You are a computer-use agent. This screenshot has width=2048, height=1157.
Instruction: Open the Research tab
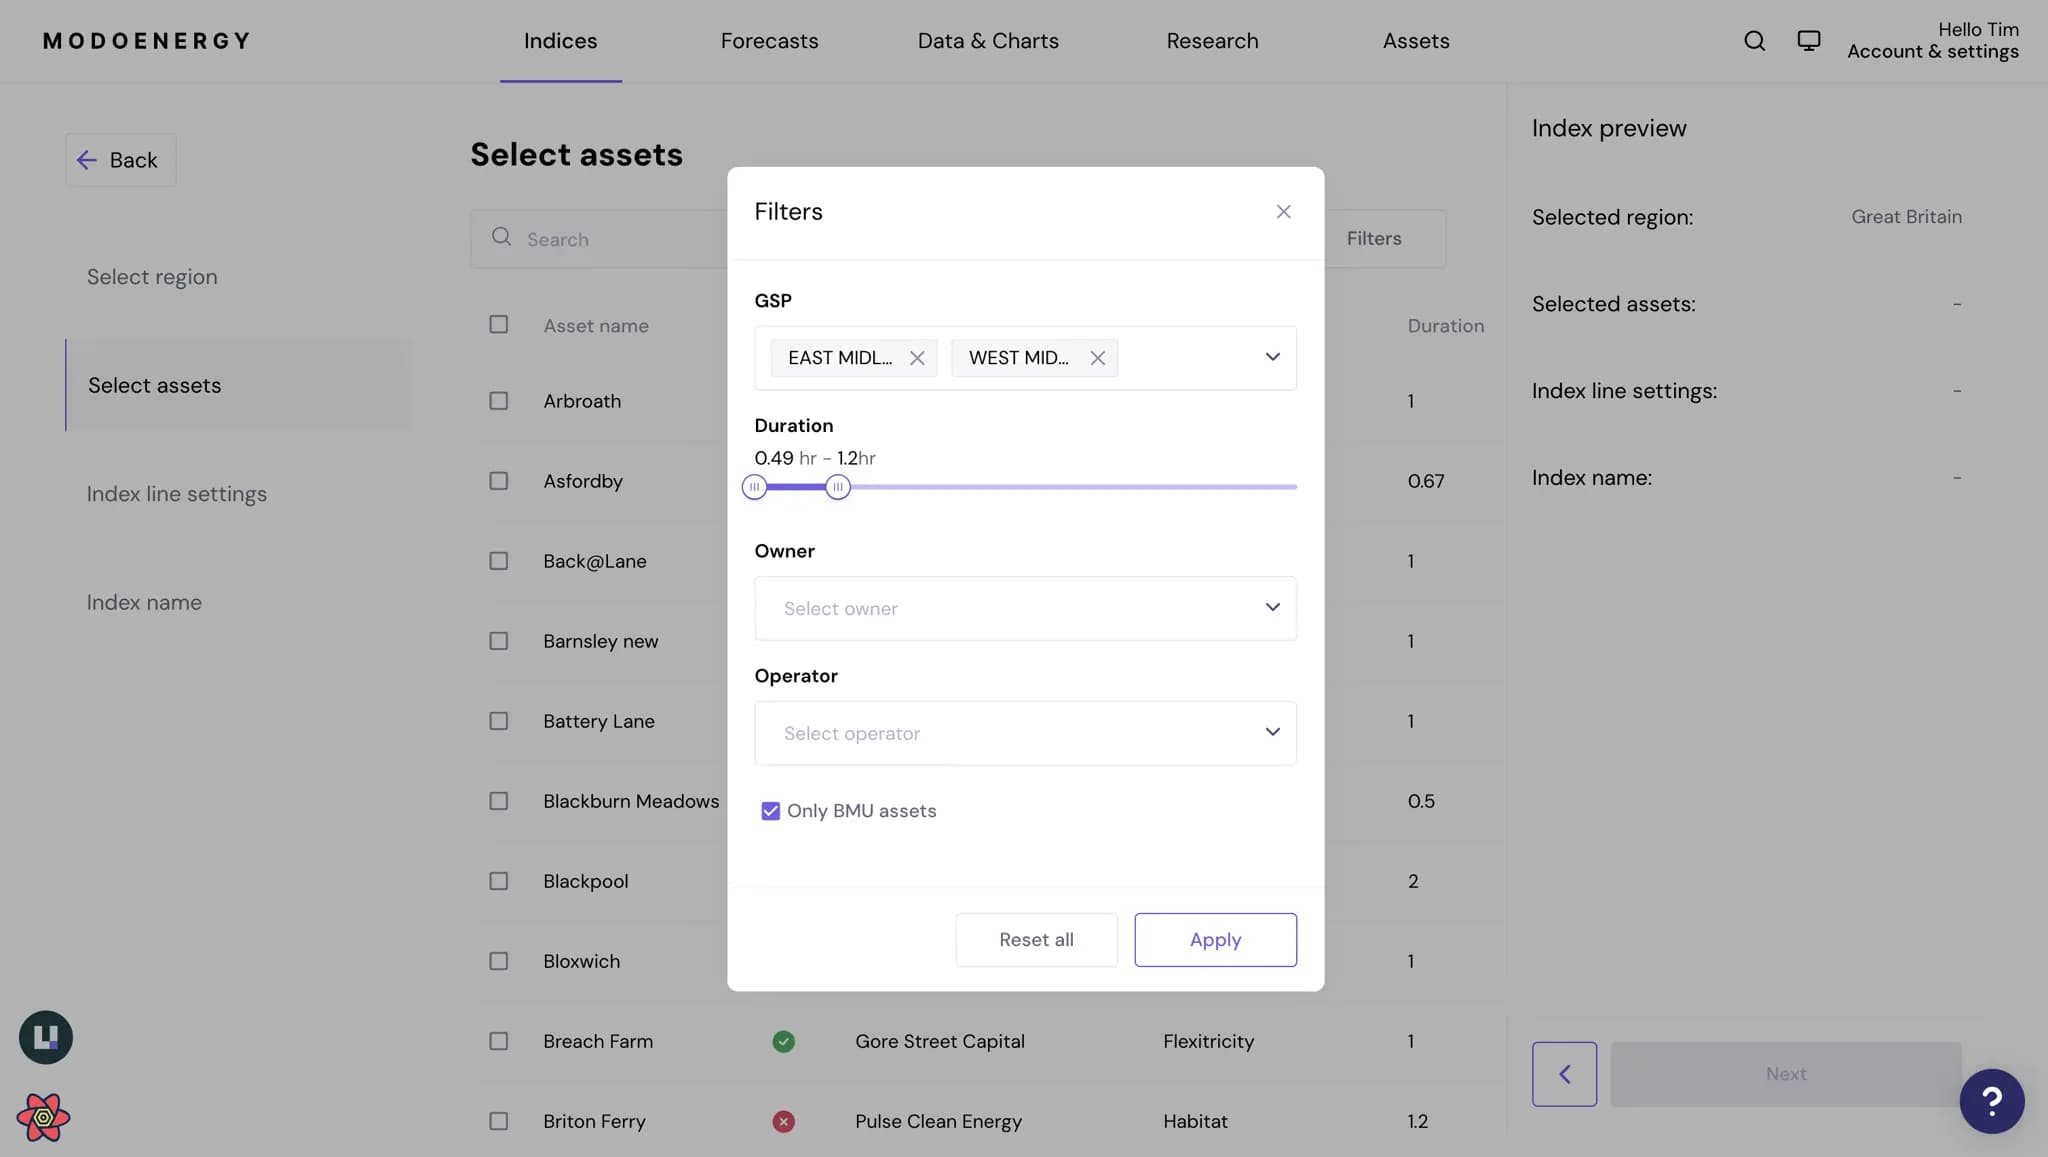tap(1212, 41)
